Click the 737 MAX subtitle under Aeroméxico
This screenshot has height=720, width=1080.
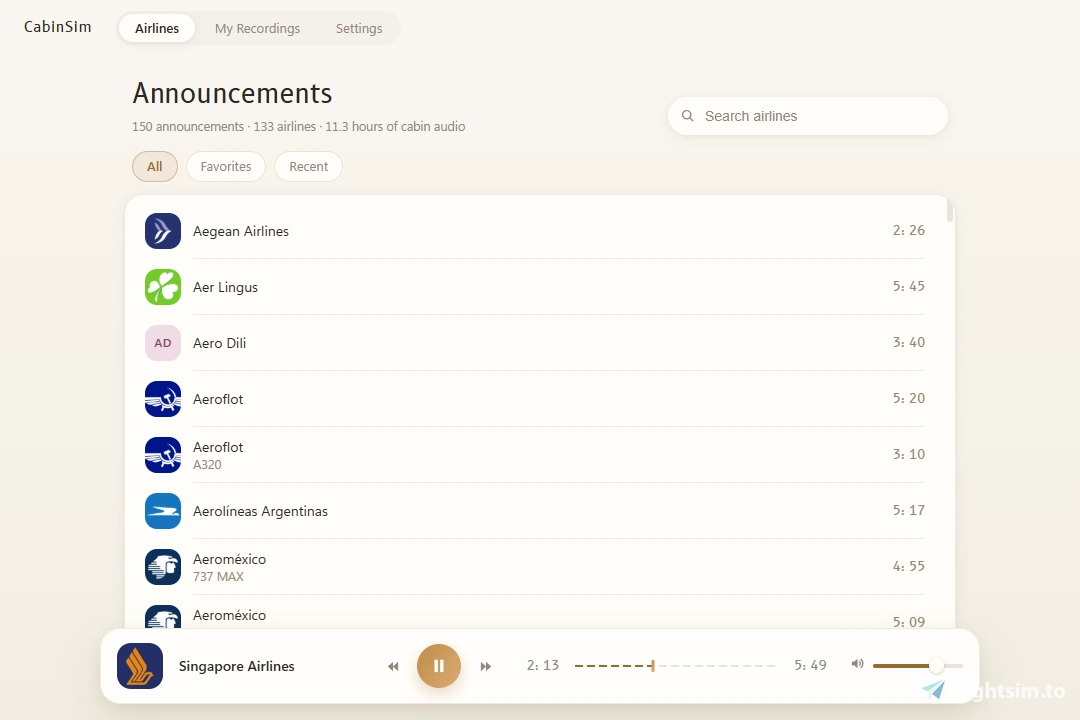click(218, 577)
